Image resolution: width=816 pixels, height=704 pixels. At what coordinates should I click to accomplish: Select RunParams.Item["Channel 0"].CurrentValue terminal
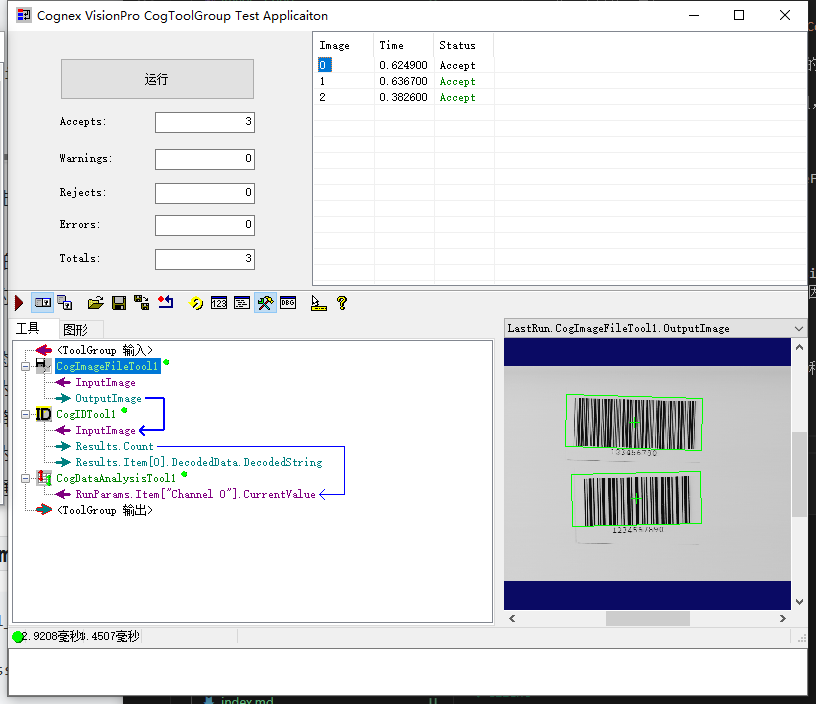(196, 494)
